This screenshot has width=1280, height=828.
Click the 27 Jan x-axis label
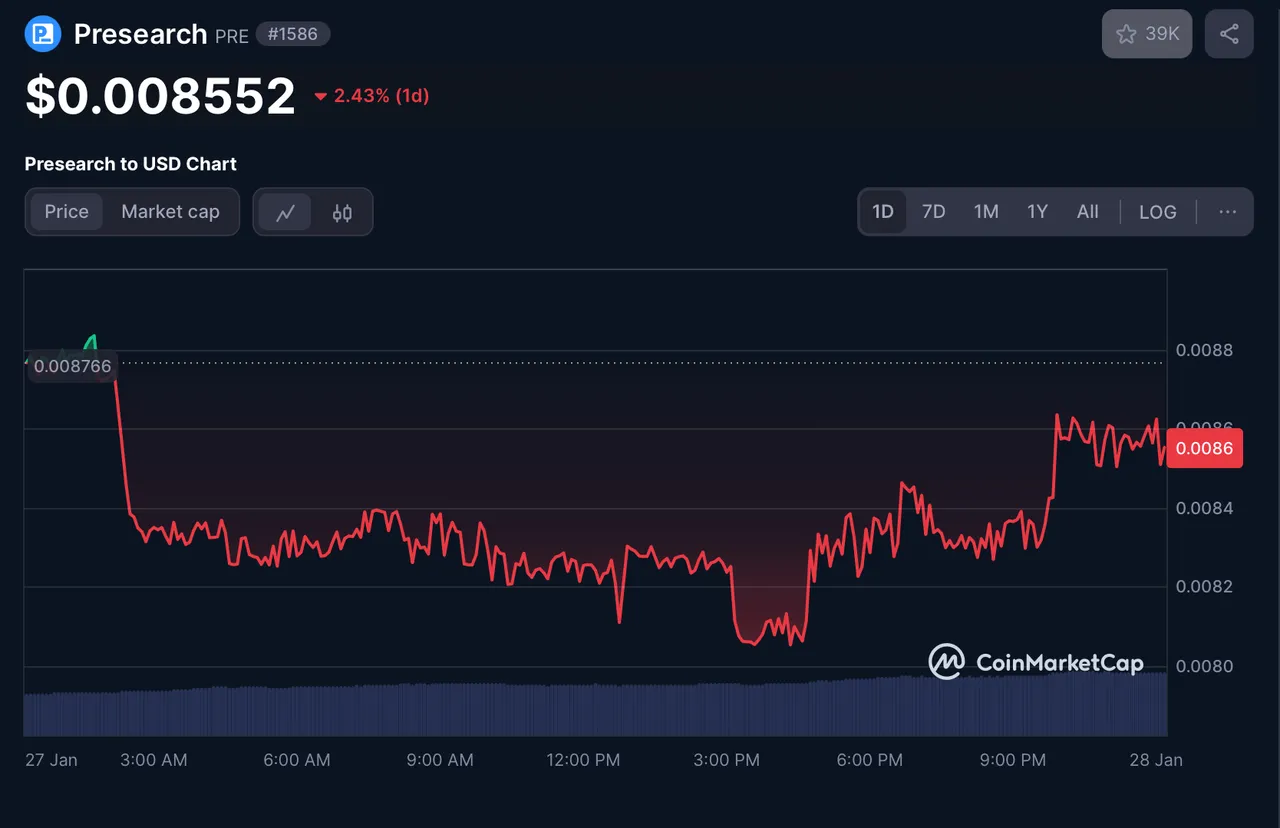coord(51,760)
